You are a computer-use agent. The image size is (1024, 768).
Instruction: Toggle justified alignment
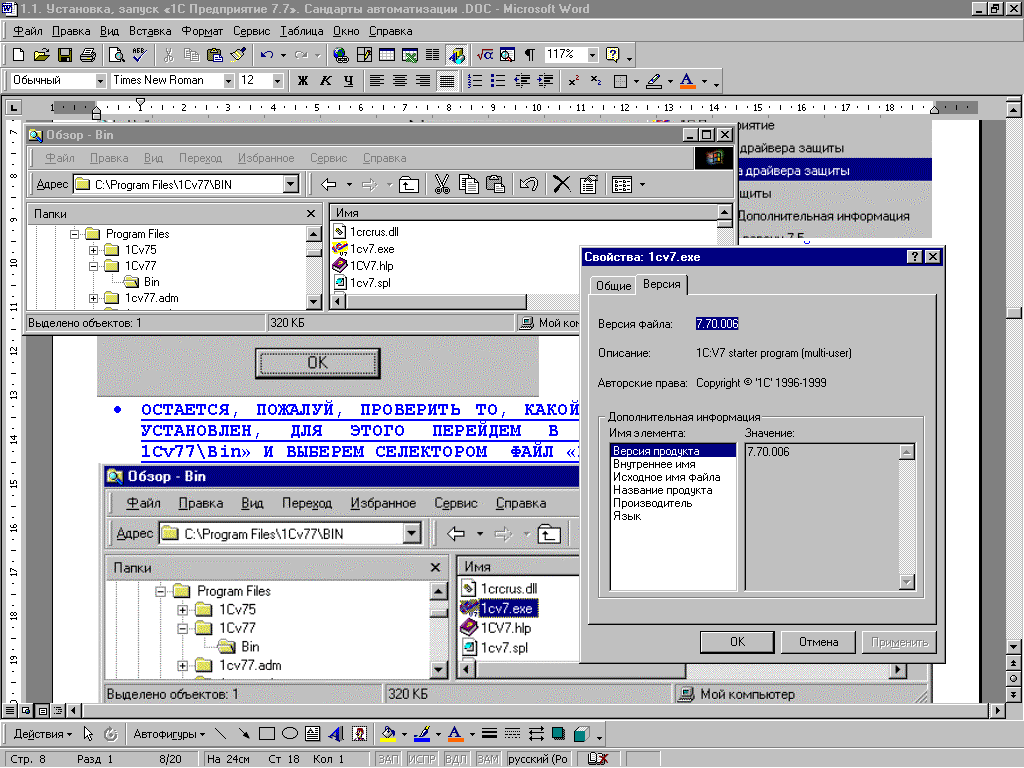click(447, 80)
